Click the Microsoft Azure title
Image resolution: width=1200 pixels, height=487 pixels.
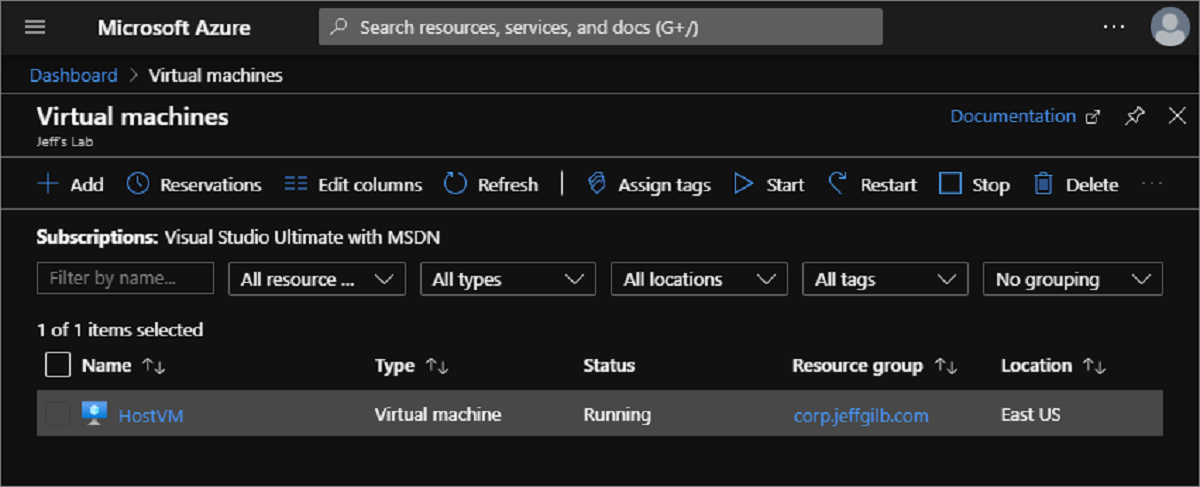click(174, 27)
